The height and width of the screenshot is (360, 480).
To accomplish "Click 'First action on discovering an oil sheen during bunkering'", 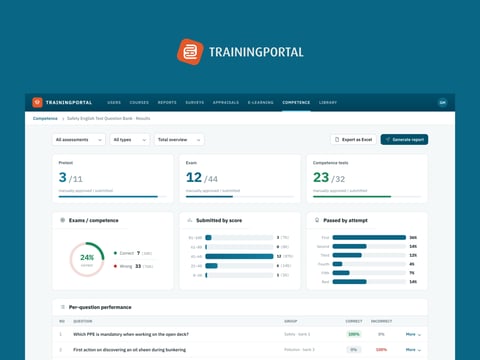I will (130, 350).
